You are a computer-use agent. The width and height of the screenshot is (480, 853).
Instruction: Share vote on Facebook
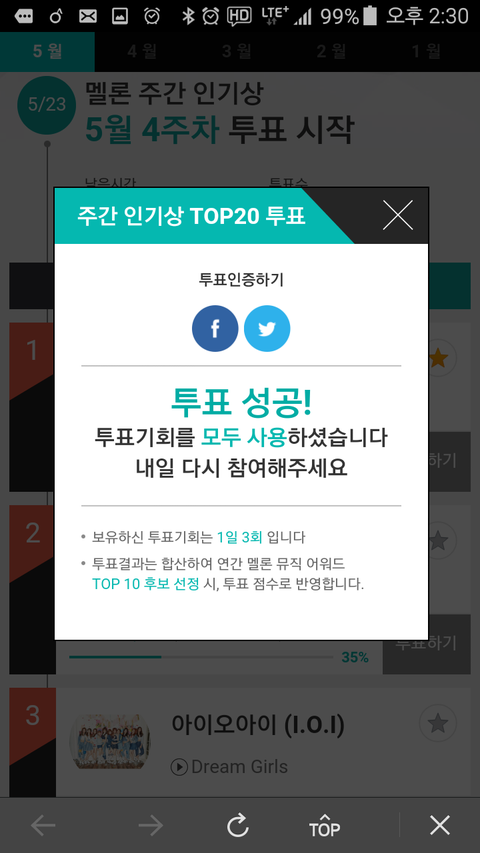pos(215,329)
